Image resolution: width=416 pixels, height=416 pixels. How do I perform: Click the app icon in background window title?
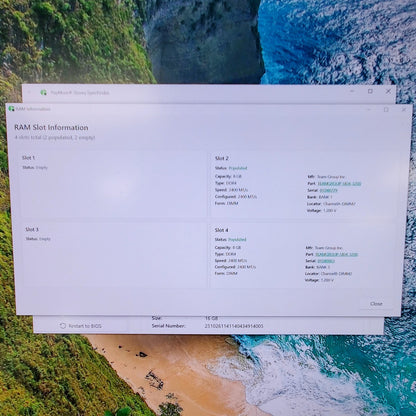click(43, 92)
